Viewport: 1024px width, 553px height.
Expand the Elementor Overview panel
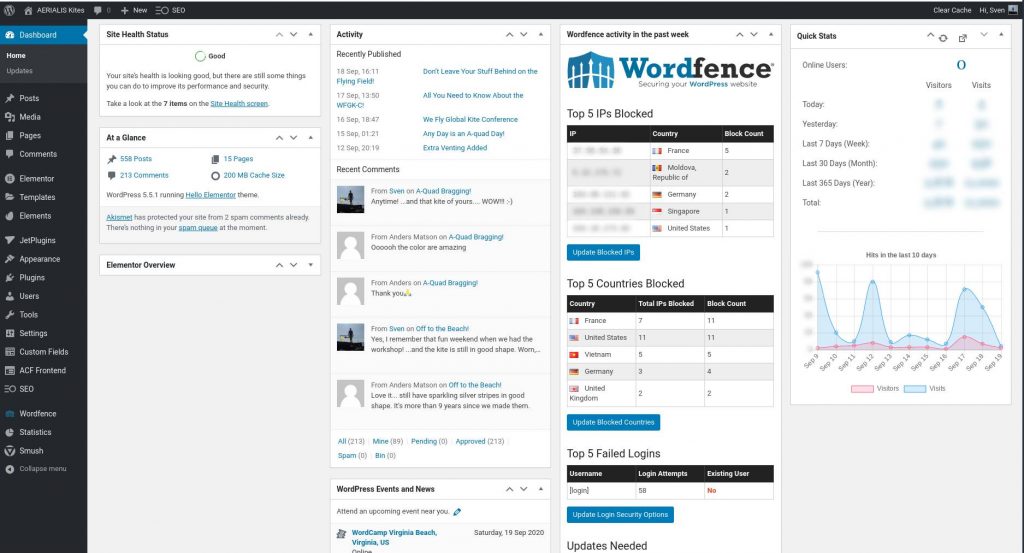[x=311, y=265]
